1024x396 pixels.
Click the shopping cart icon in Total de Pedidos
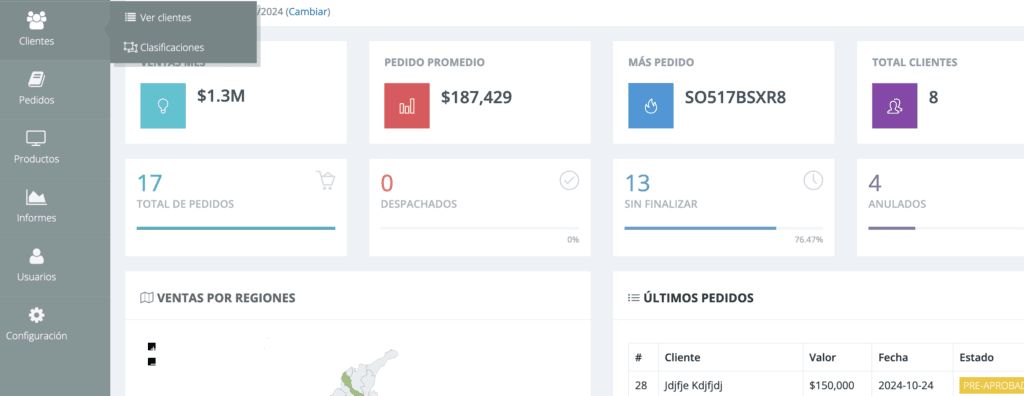click(x=326, y=180)
